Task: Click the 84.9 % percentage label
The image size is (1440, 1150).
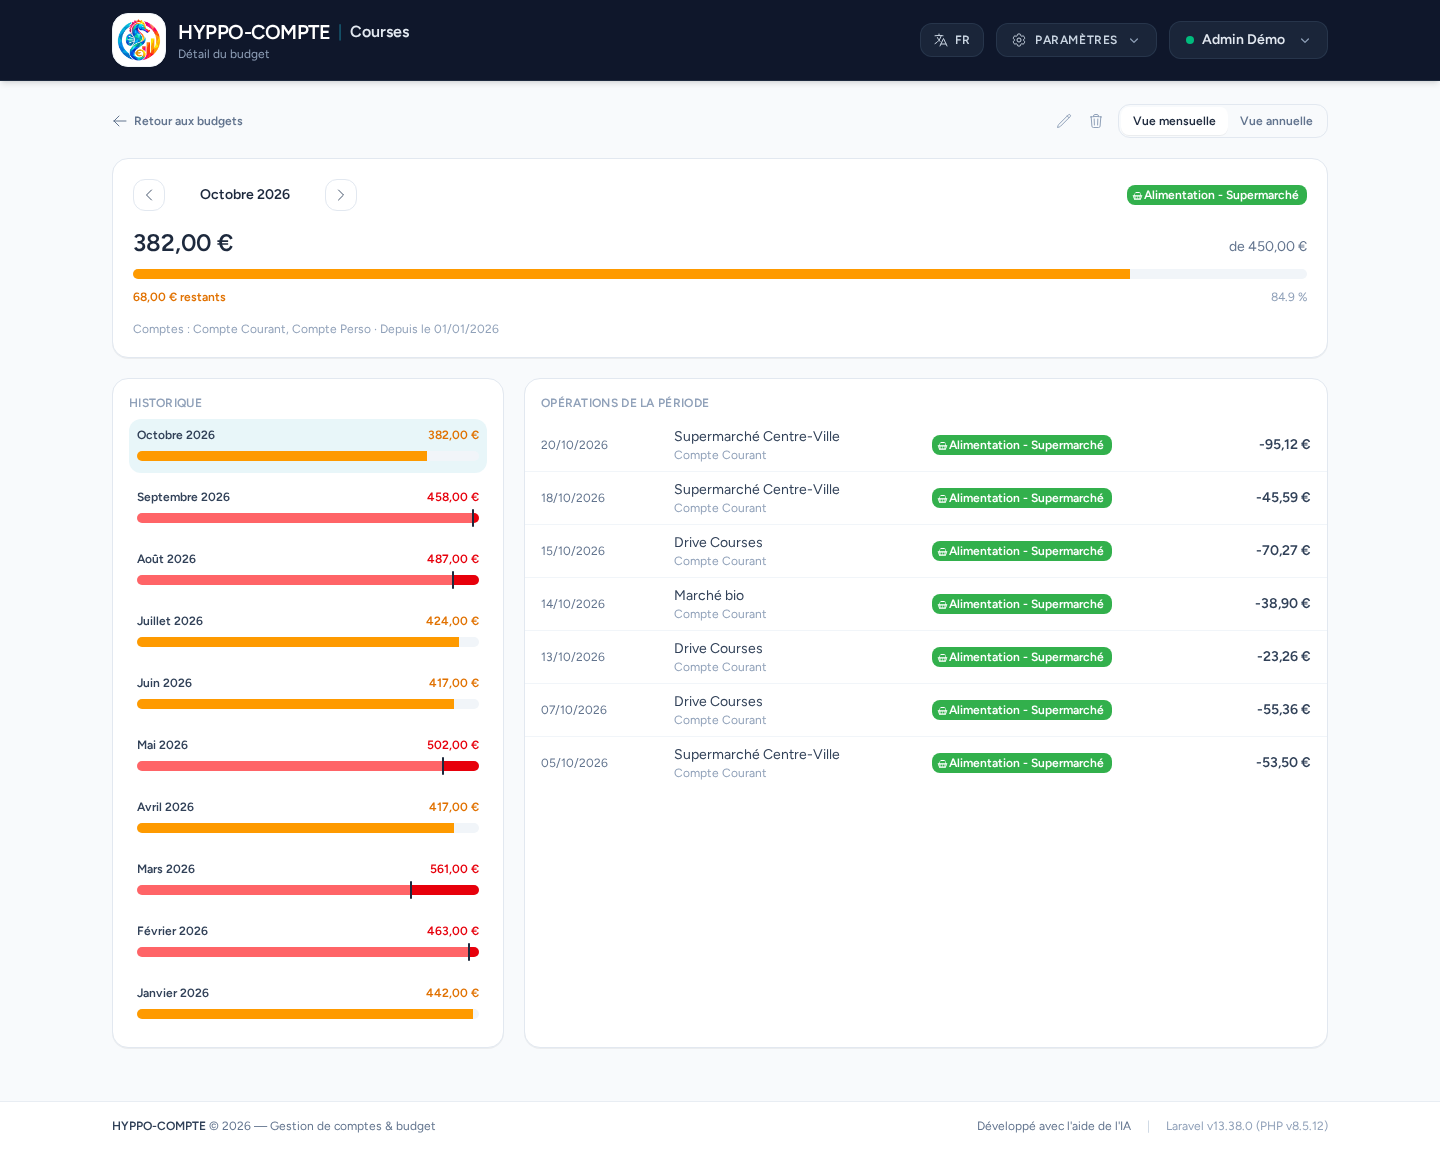Action: click(x=1289, y=297)
